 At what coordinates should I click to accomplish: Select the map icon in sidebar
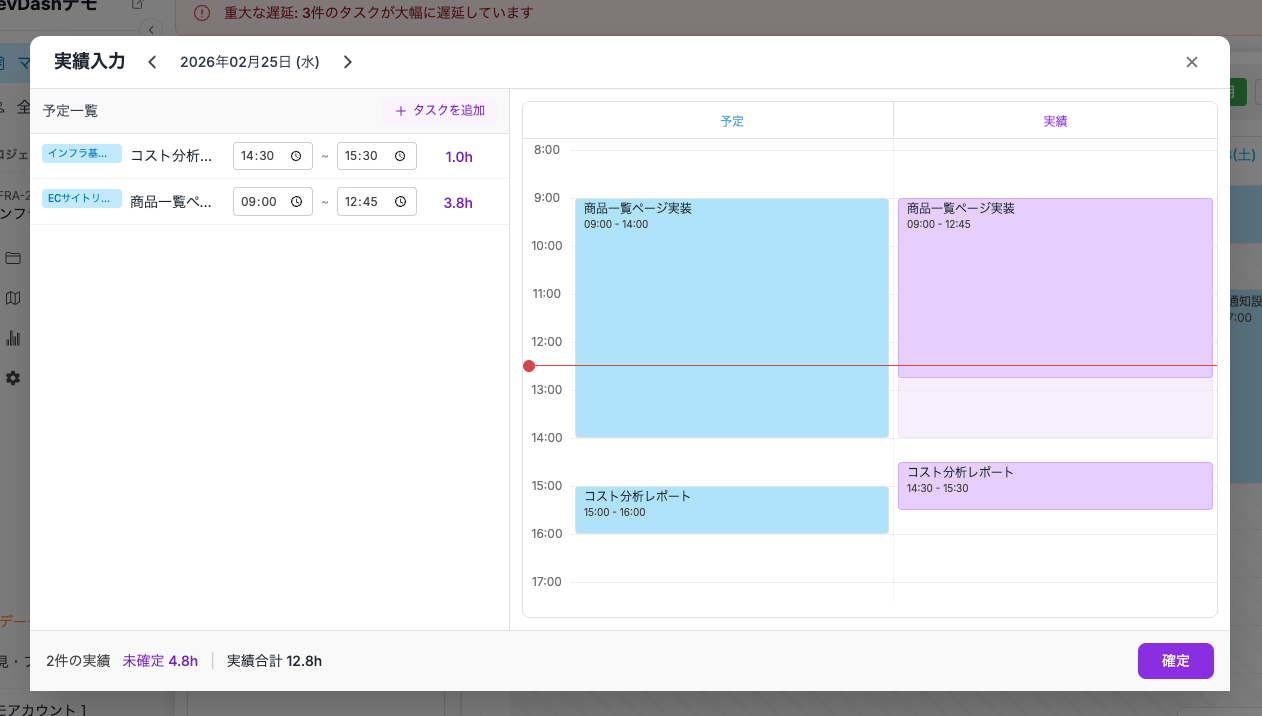13,298
